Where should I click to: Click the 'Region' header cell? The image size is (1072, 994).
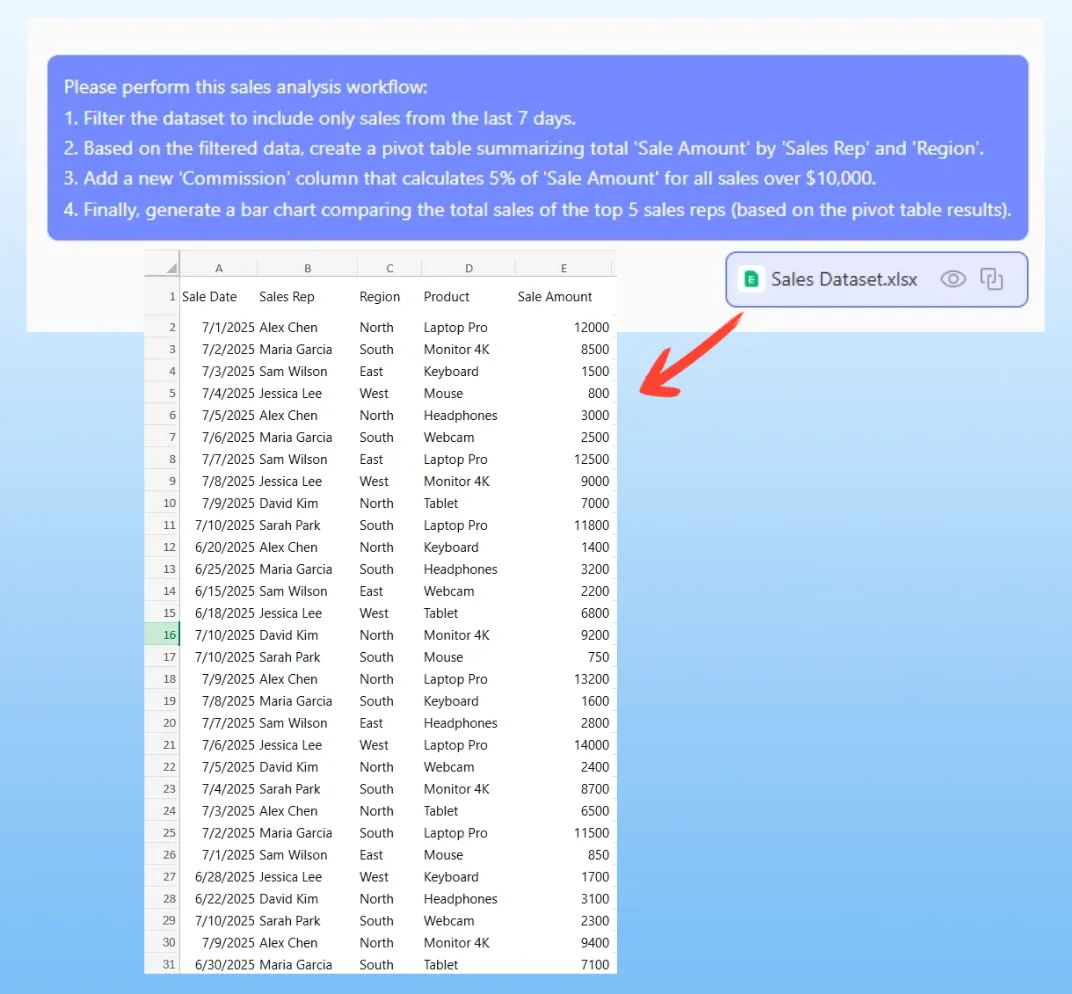point(380,297)
